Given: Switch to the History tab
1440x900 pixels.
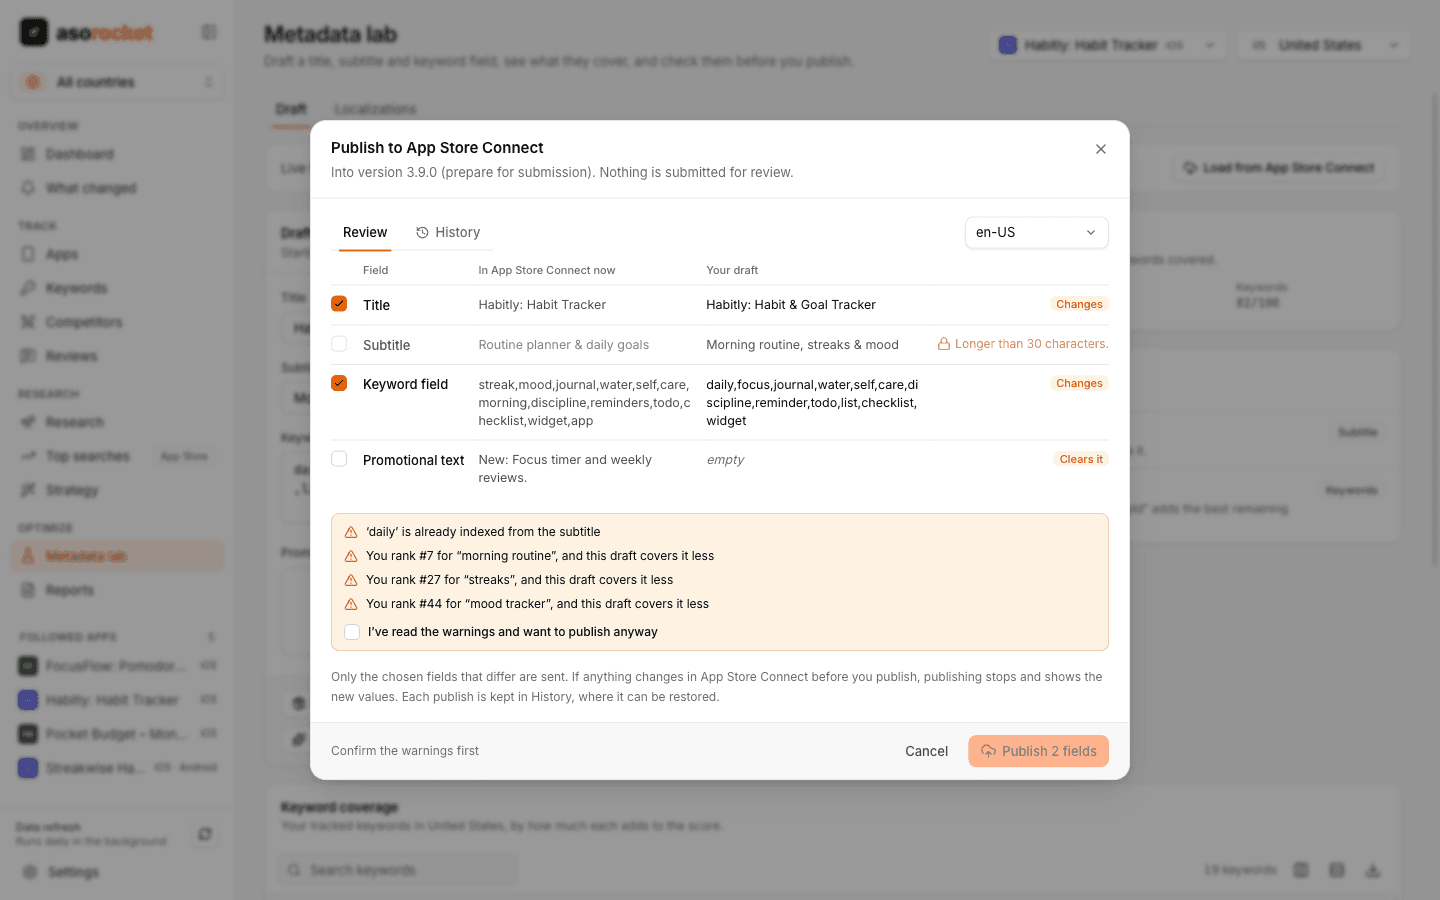Looking at the screenshot, I should [448, 232].
